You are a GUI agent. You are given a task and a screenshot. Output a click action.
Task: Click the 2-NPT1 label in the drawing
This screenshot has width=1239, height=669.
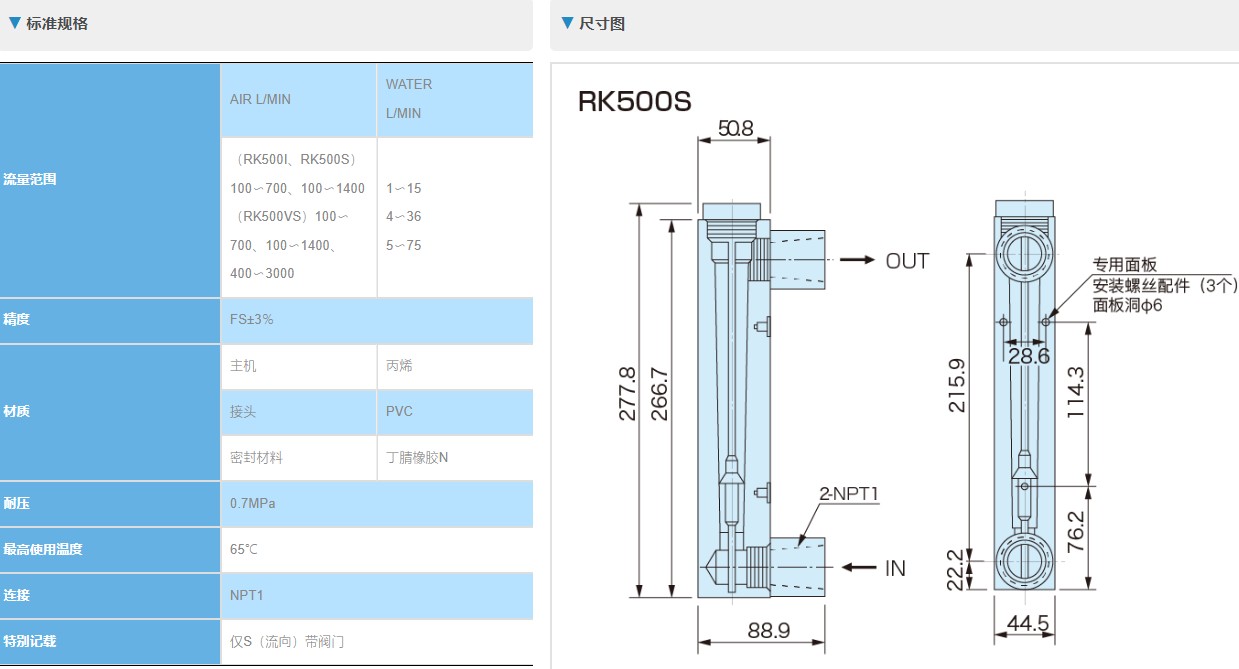coord(850,492)
